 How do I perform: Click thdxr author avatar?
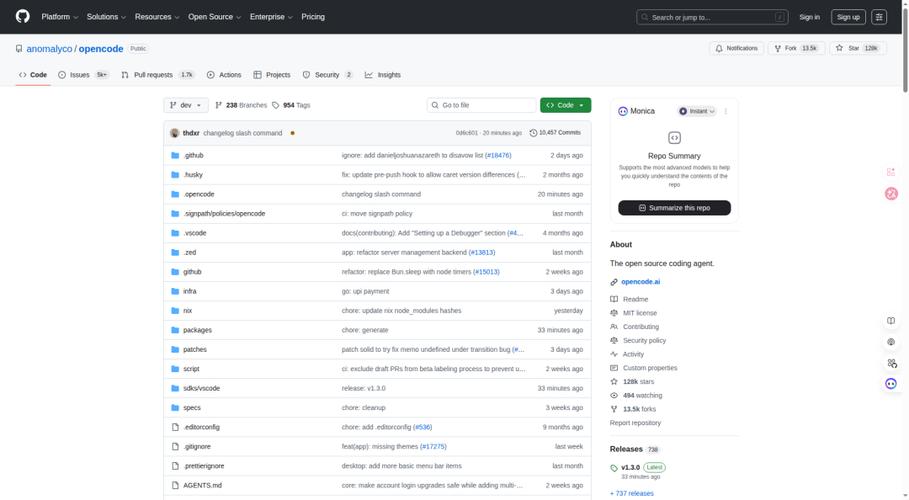(x=174, y=133)
